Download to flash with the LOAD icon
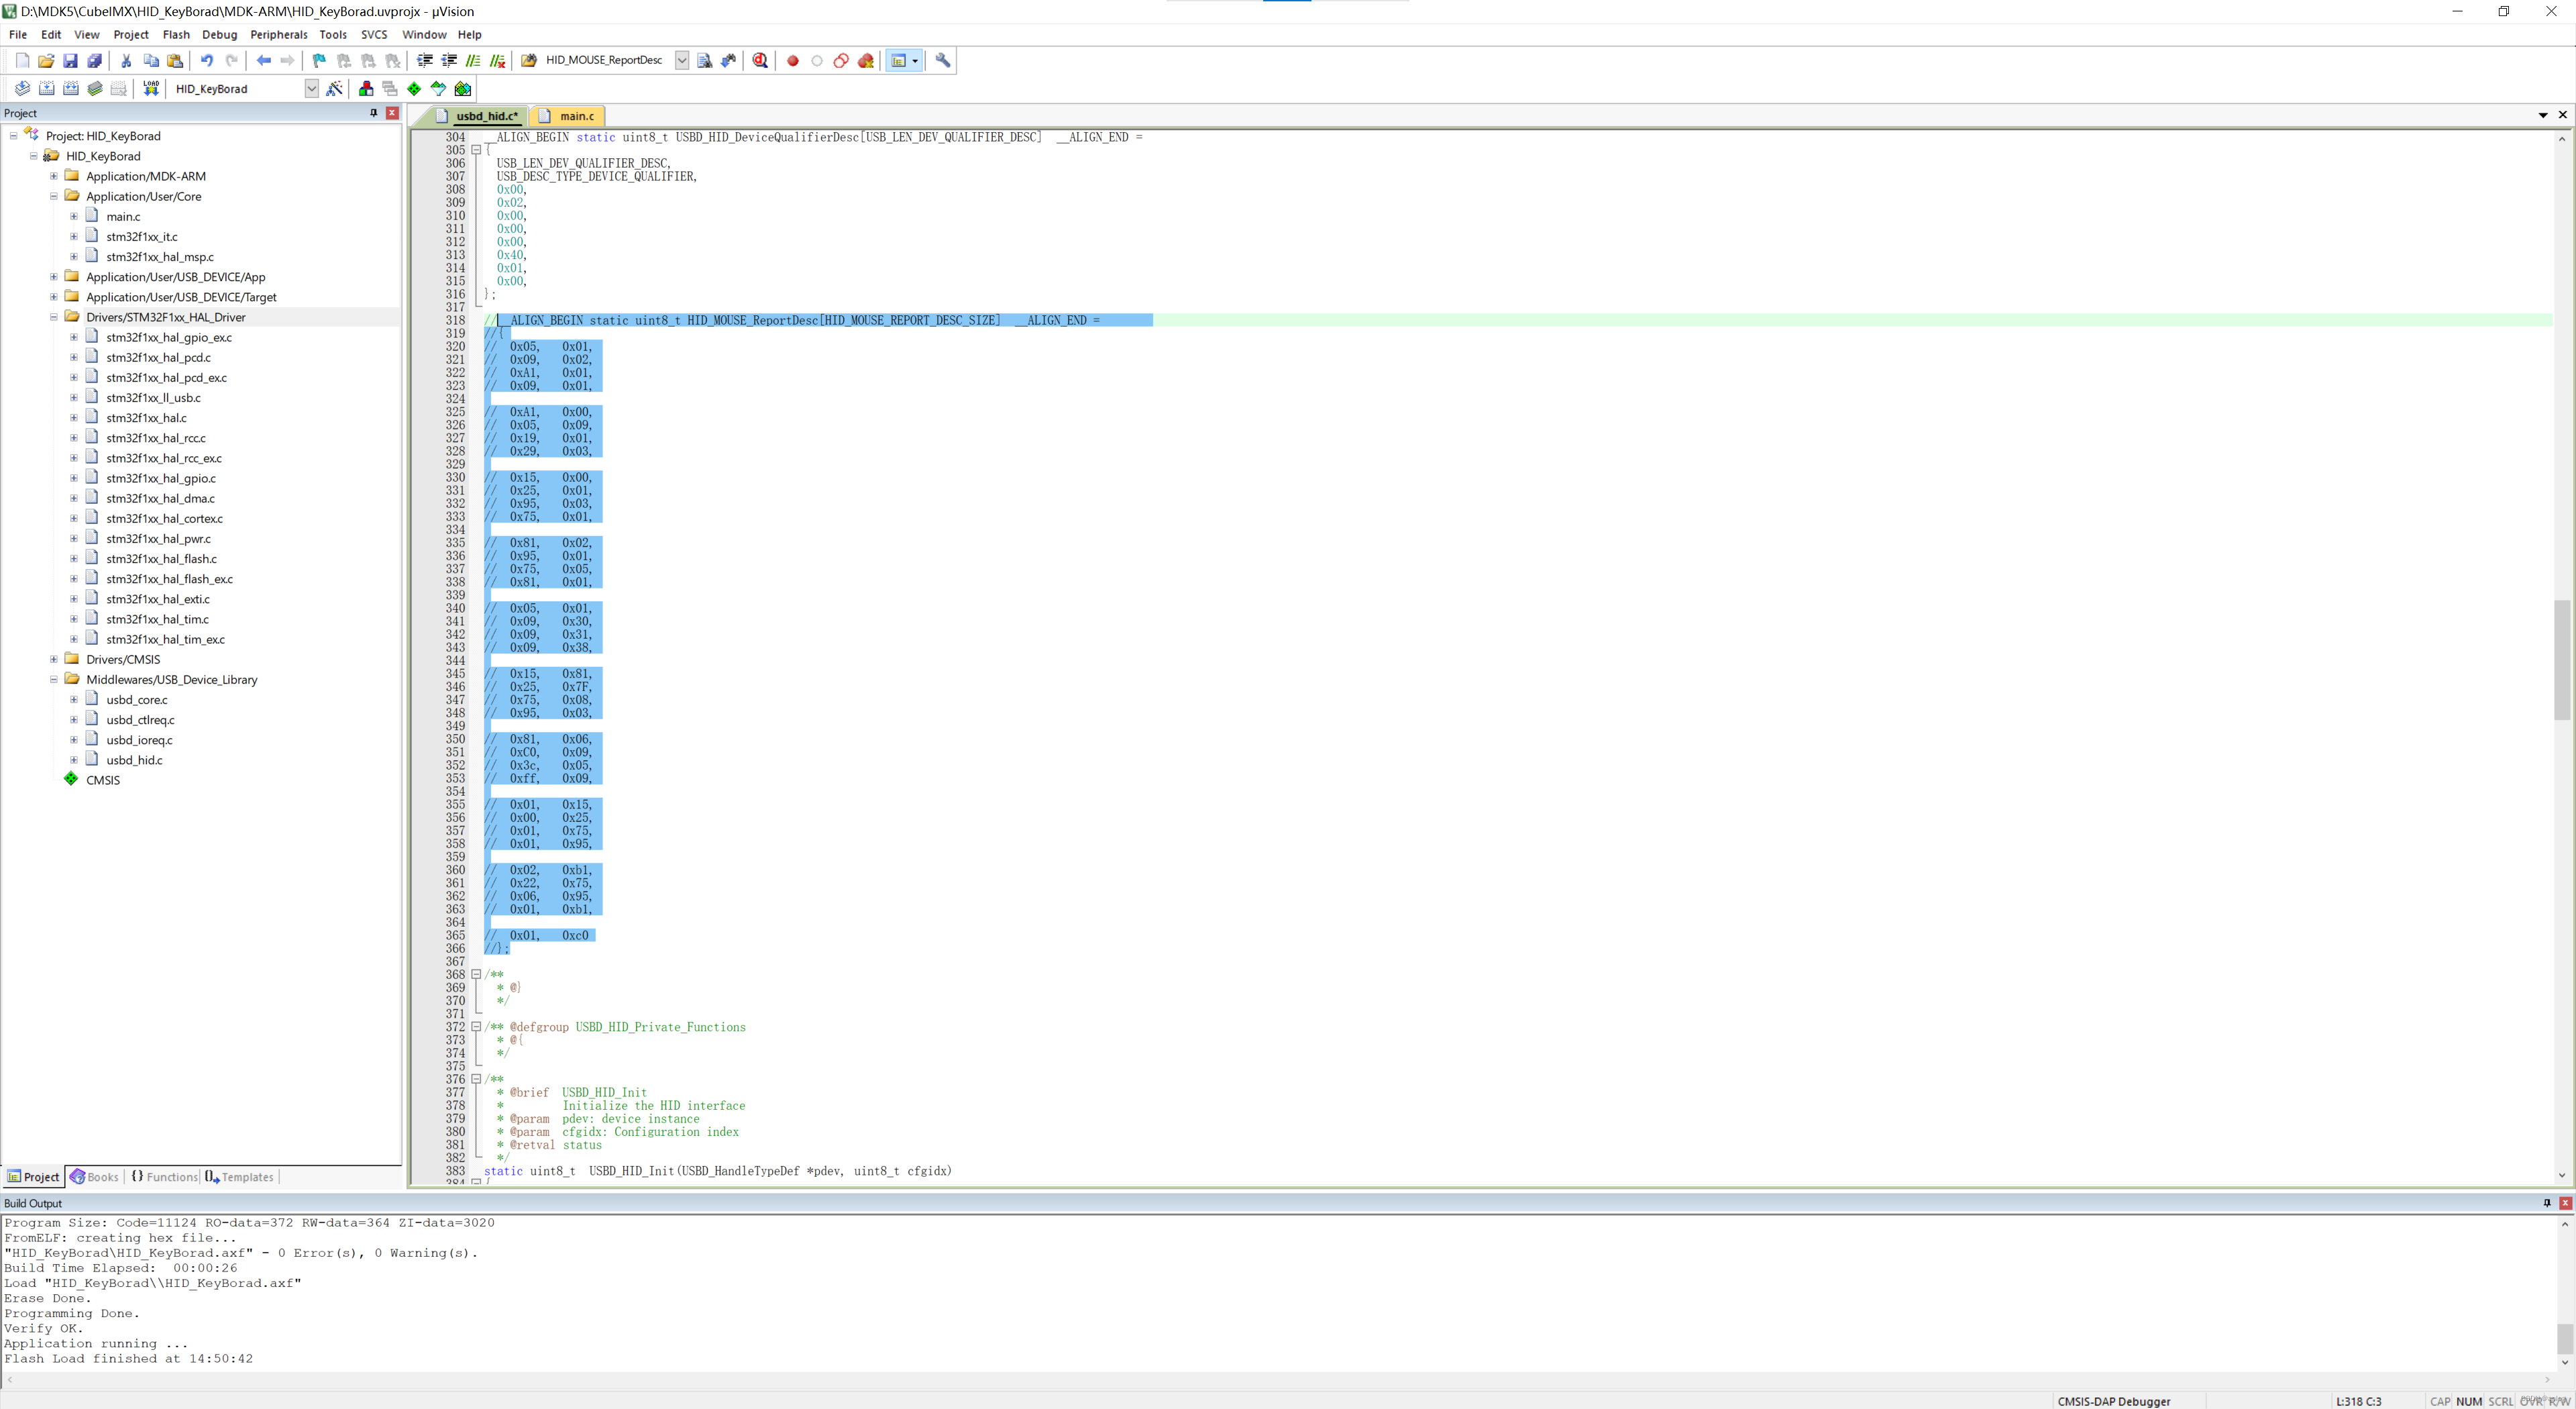The width and height of the screenshot is (2576, 1409). (151, 89)
